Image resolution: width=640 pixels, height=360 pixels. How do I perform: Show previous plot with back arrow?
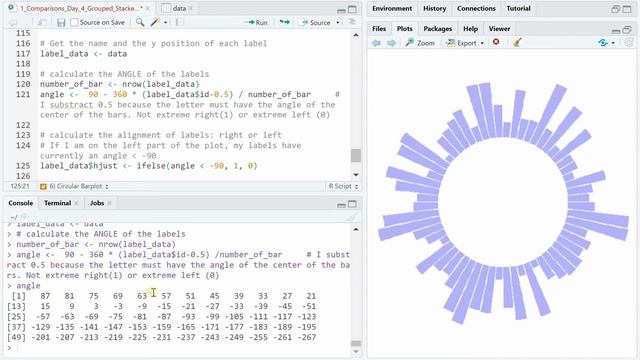(376, 42)
